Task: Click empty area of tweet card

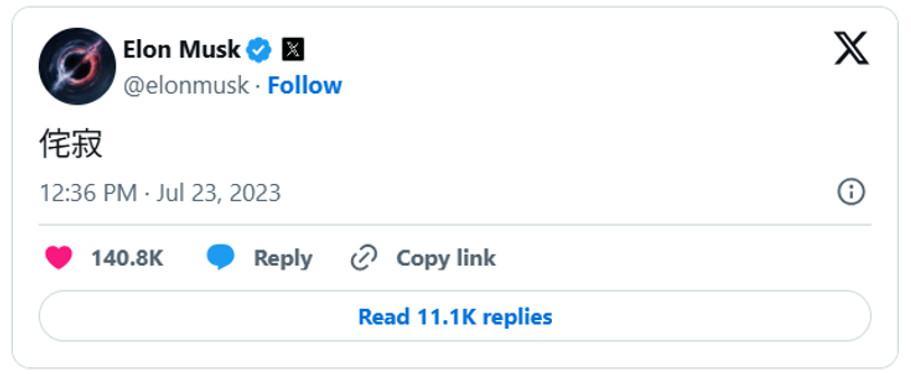Action: (581, 116)
